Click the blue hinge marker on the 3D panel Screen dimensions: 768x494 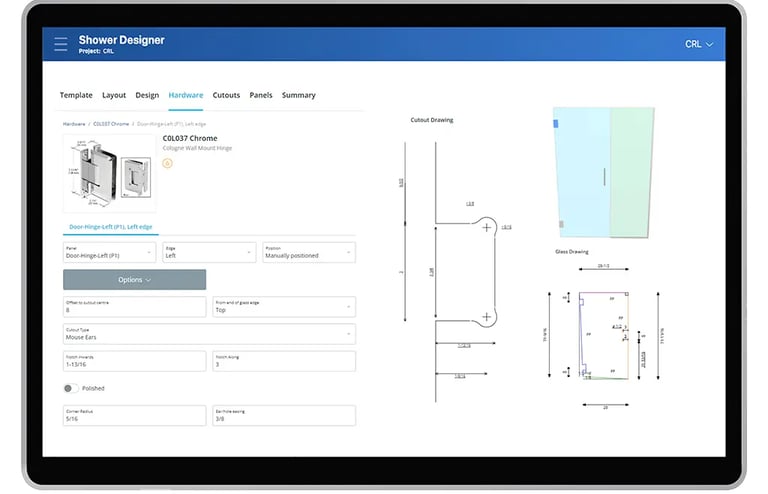pos(556,124)
